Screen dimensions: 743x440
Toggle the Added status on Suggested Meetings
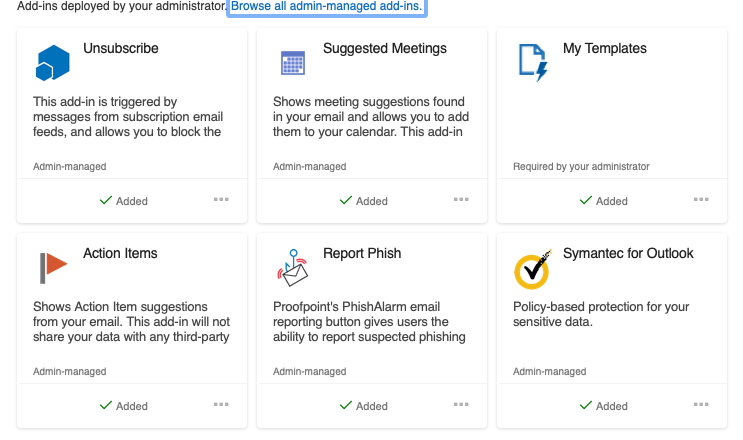tap(363, 201)
